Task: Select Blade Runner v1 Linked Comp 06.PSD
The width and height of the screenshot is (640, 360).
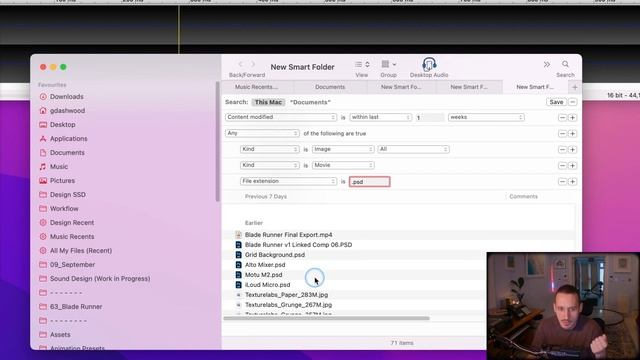Action: click(298, 245)
